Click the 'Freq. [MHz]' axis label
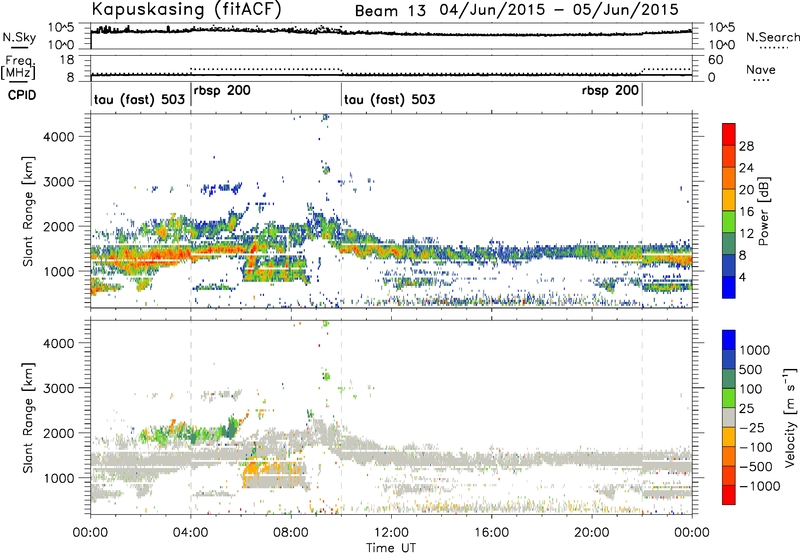The image size is (800, 554). coord(19,67)
